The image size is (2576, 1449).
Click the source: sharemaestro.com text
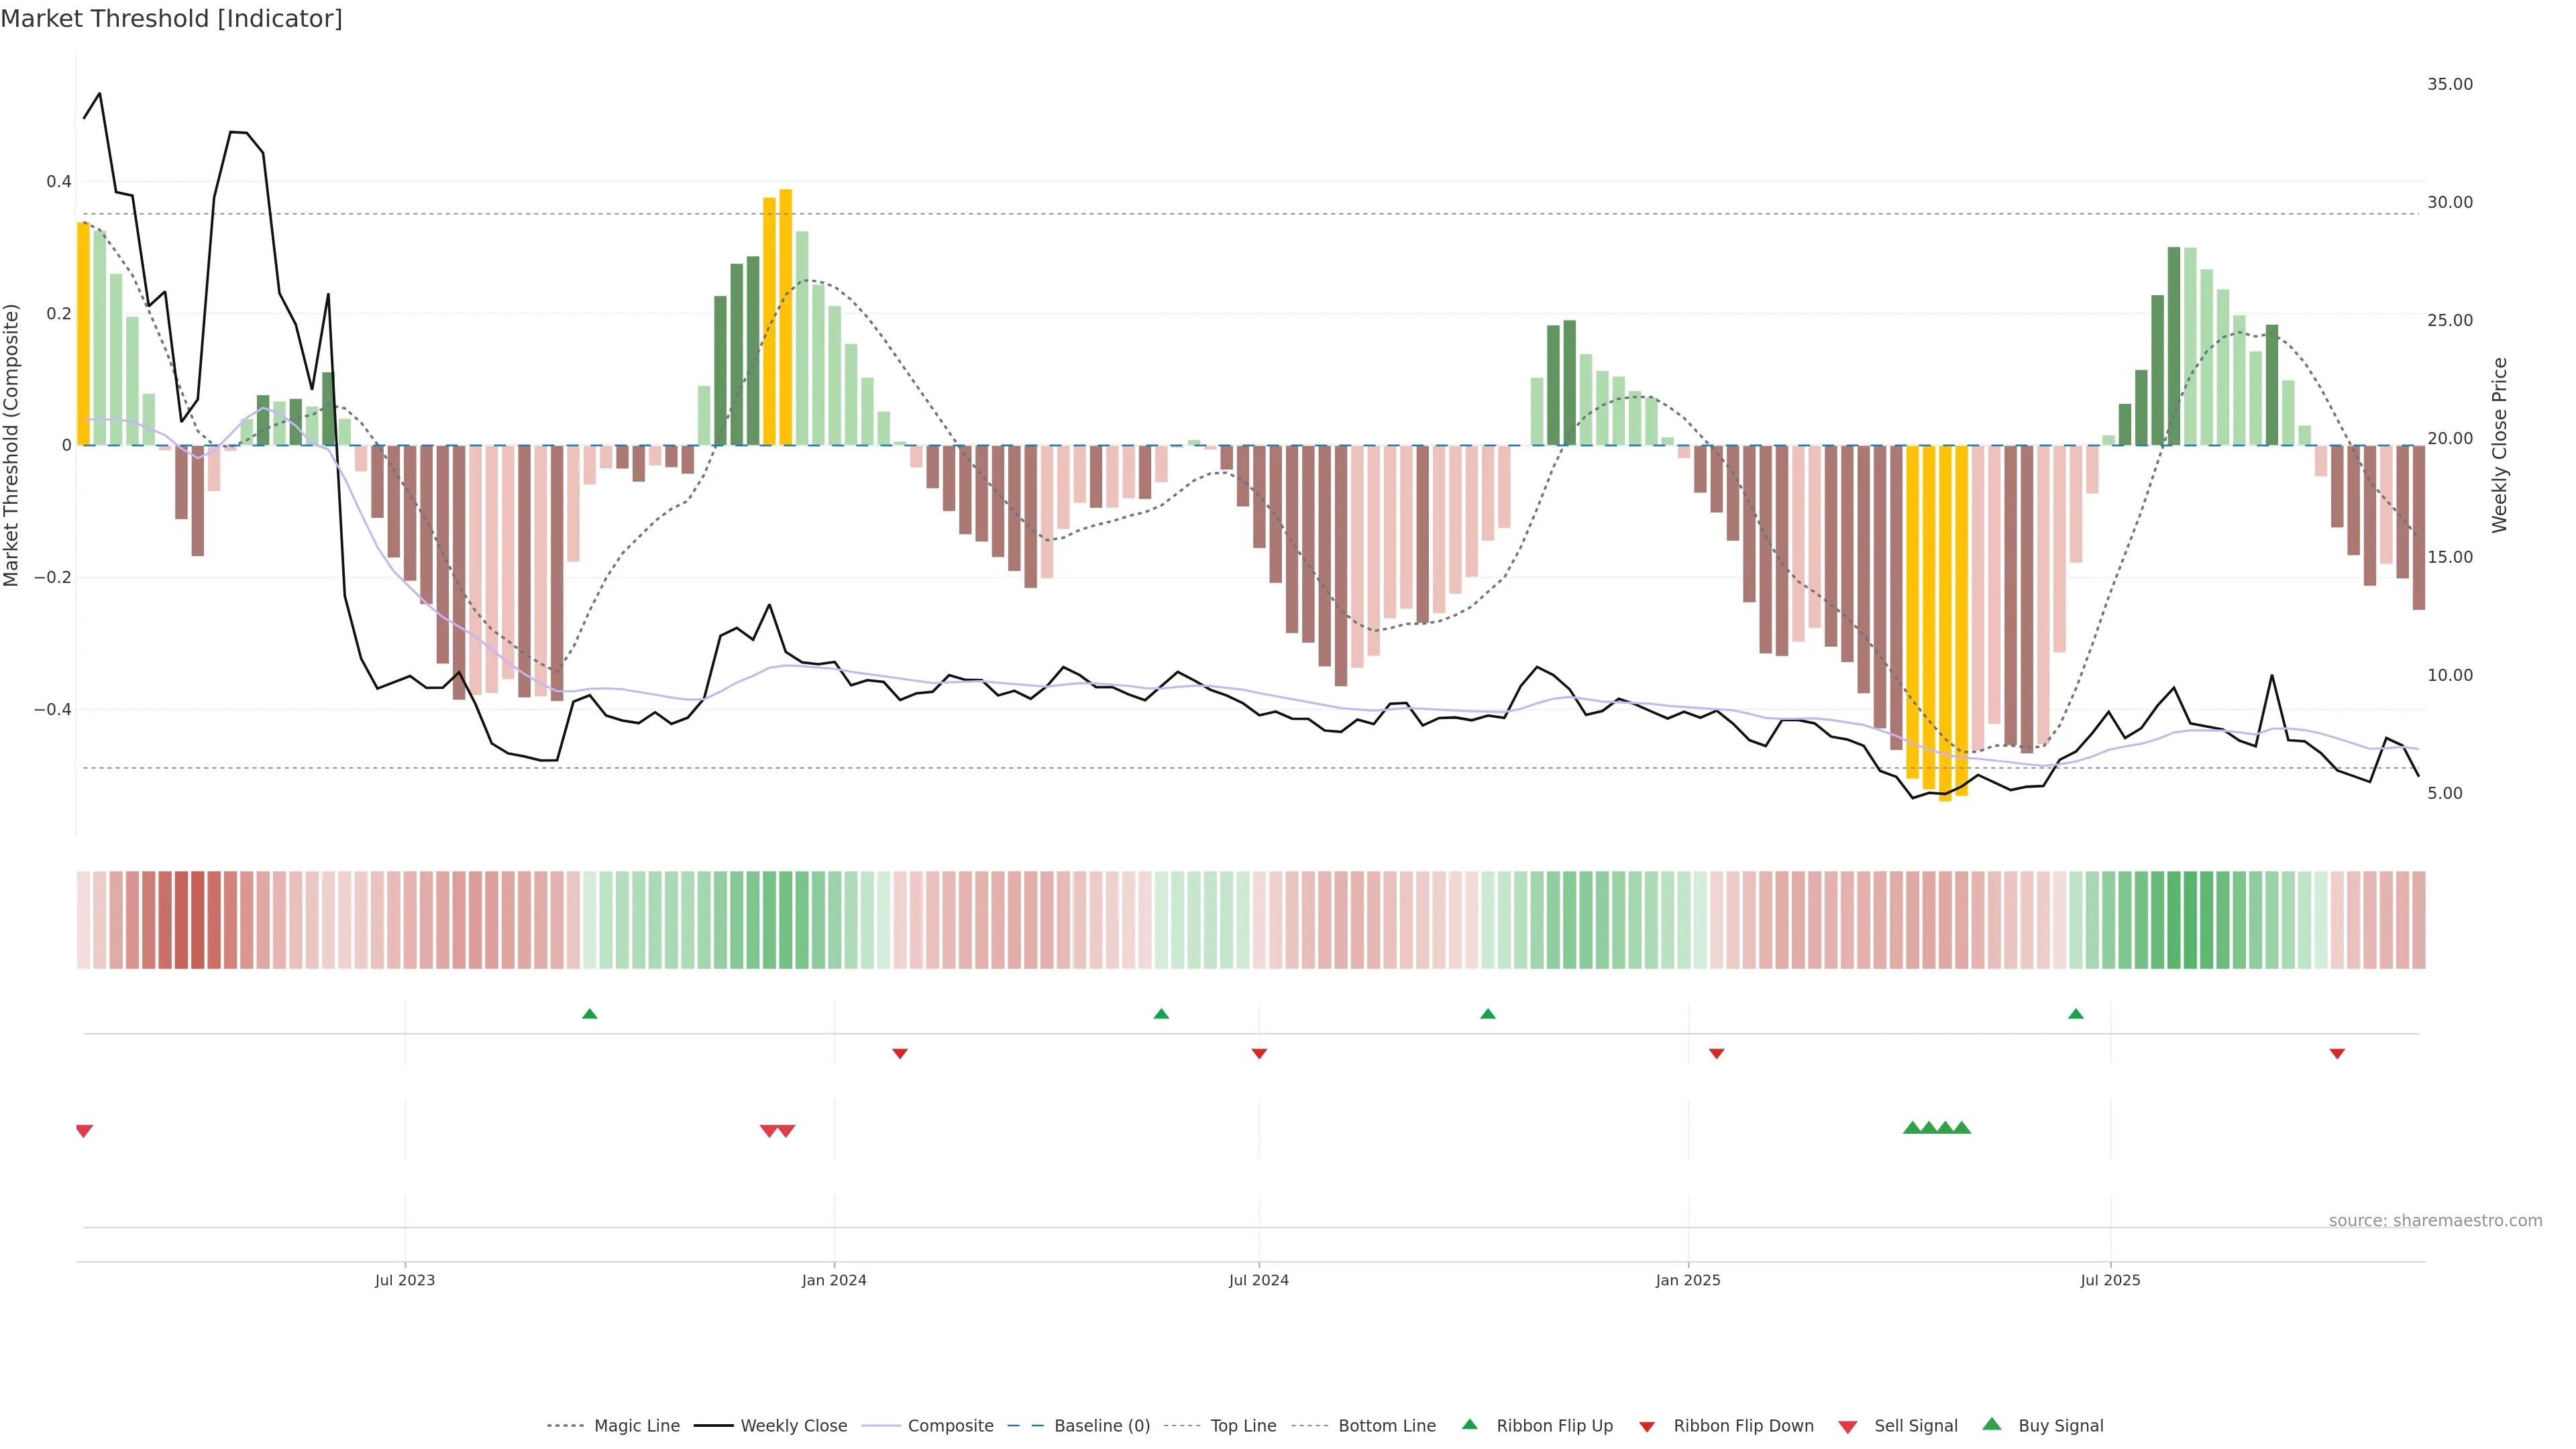coord(2435,1221)
